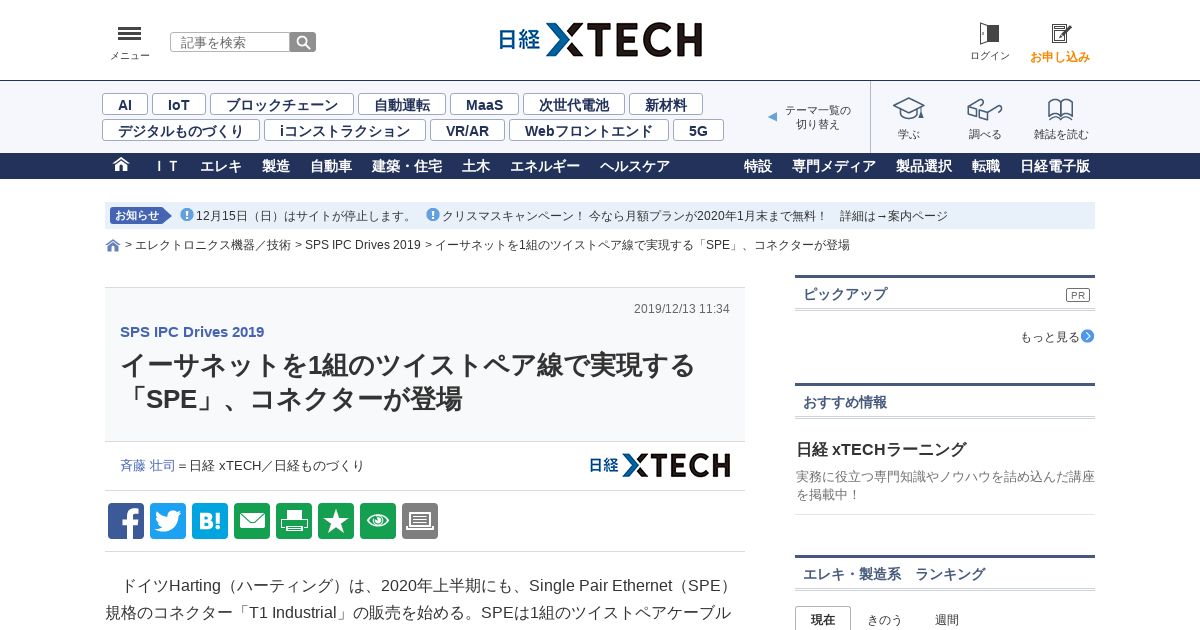1200x630 pixels.
Task: Share article on Twitter
Action: pyautogui.click(x=168, y=521)
